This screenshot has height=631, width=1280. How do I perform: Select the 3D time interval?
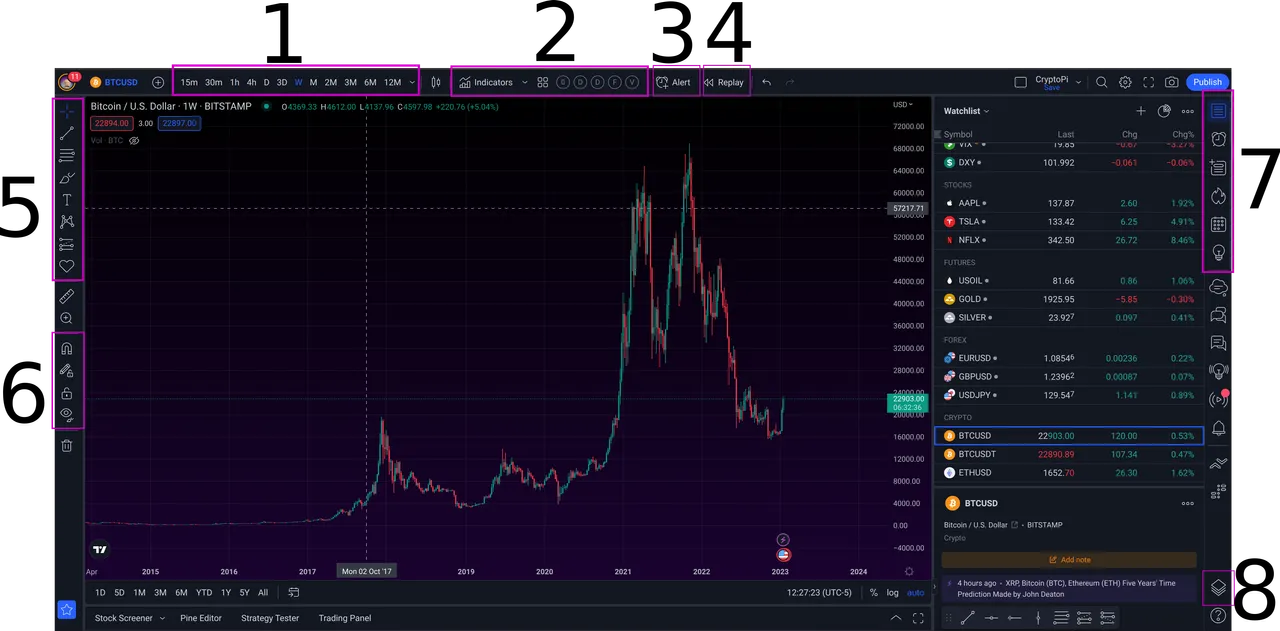282,82
